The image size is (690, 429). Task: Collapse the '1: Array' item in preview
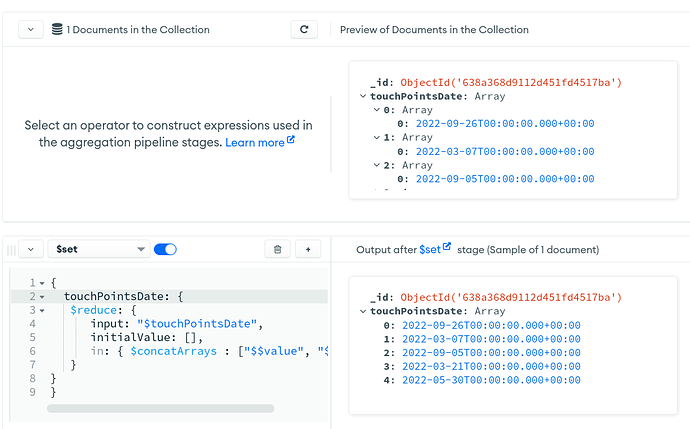(x=377, y=138)
